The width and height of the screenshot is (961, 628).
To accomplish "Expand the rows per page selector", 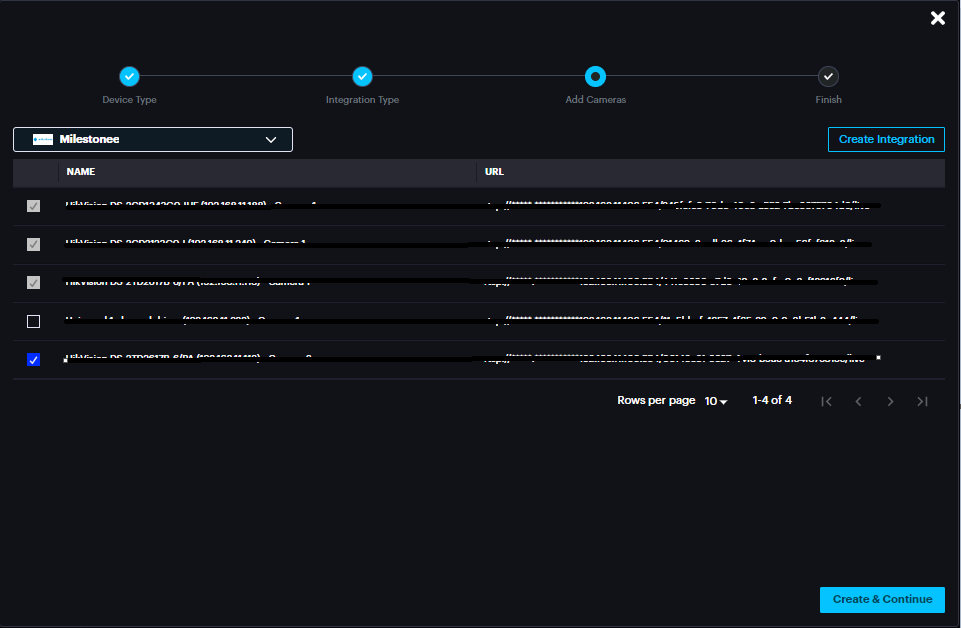I will 716,401.
